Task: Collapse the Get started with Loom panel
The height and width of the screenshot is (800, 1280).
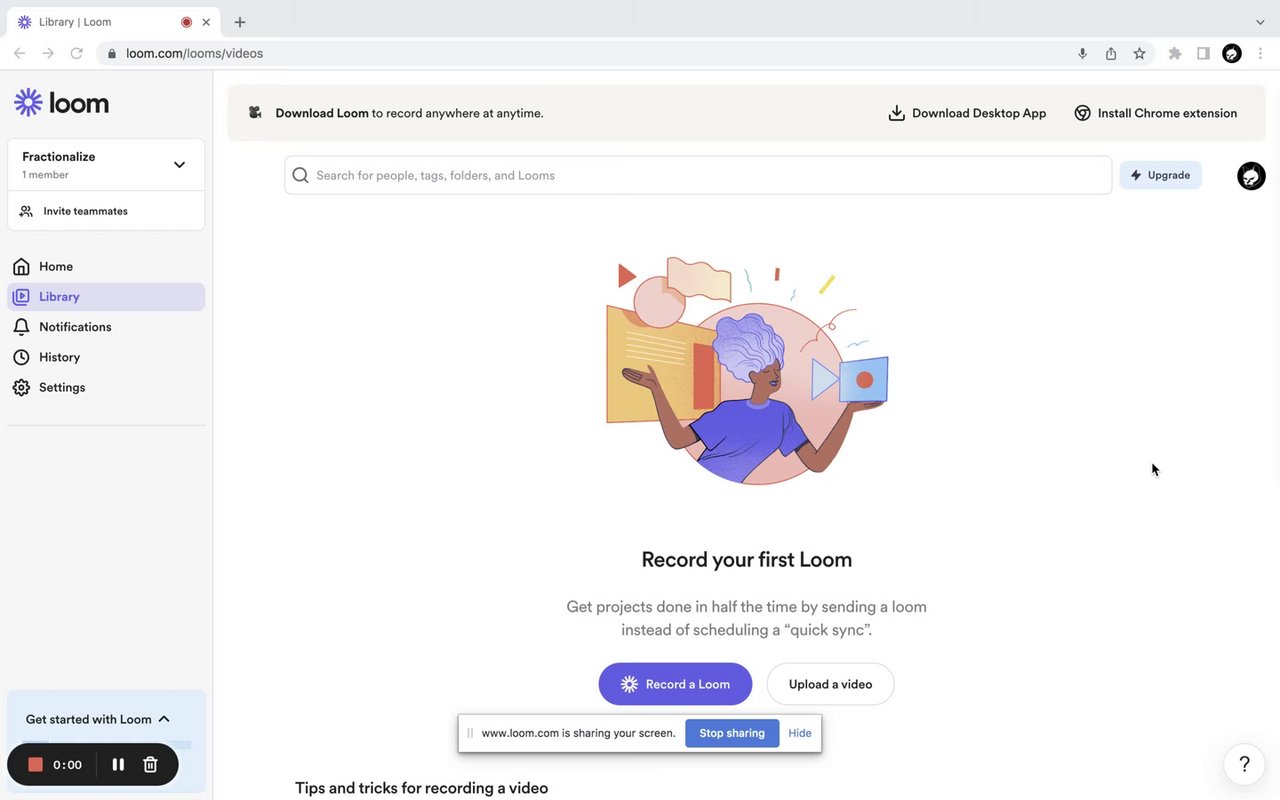Action: coord(164,719)
